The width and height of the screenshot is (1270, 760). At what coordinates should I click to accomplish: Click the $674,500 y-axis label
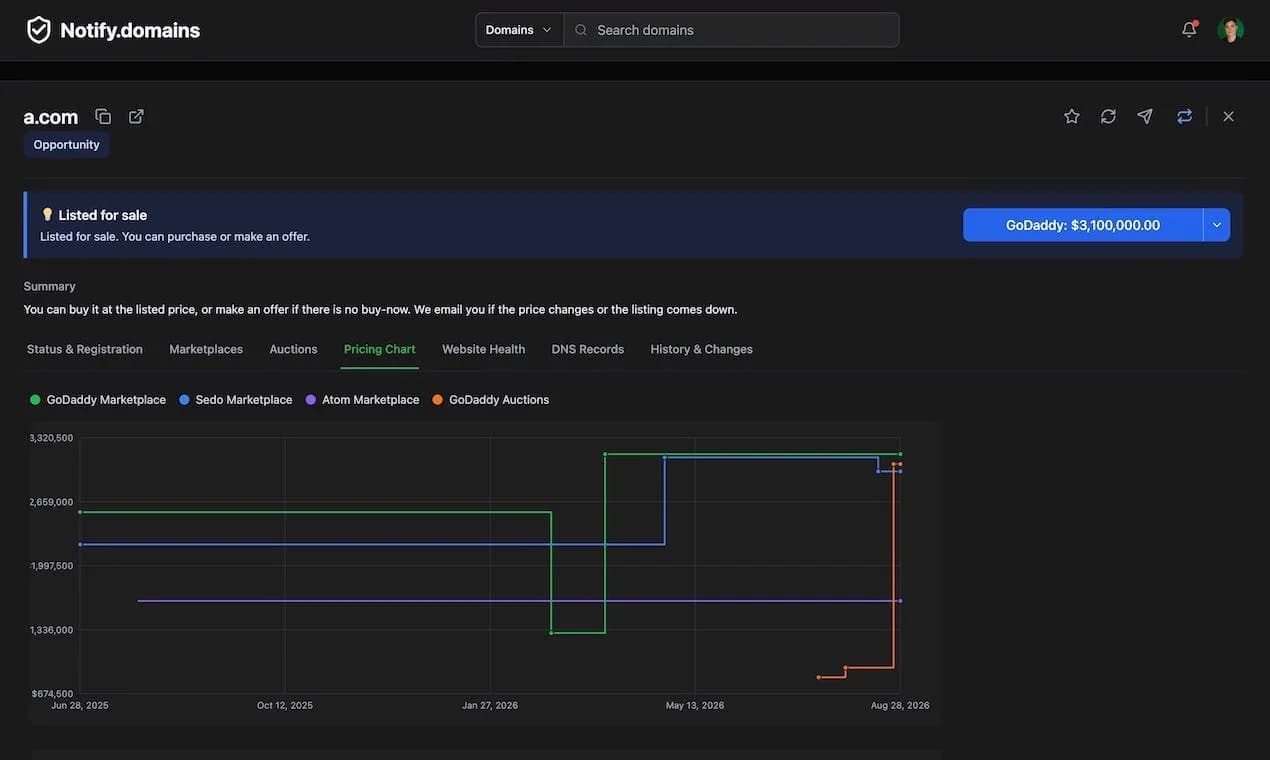click(52, 693)
